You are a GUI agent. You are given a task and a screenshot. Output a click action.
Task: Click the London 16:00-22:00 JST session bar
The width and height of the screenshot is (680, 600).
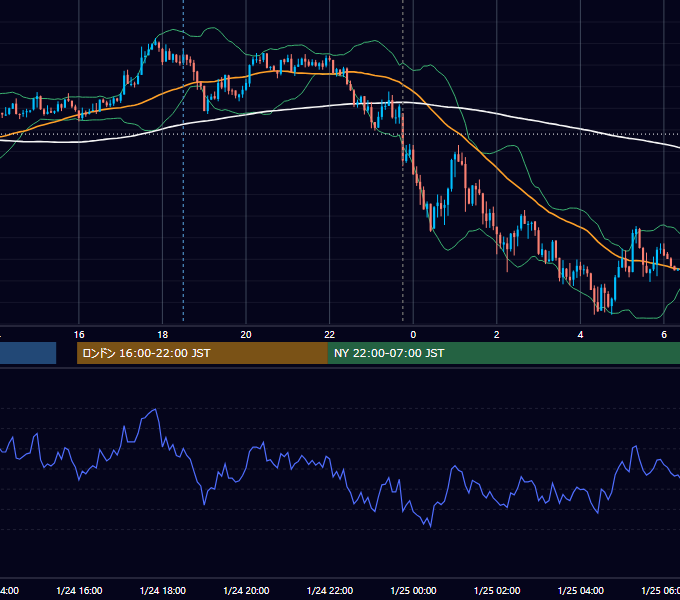point(202,353)
